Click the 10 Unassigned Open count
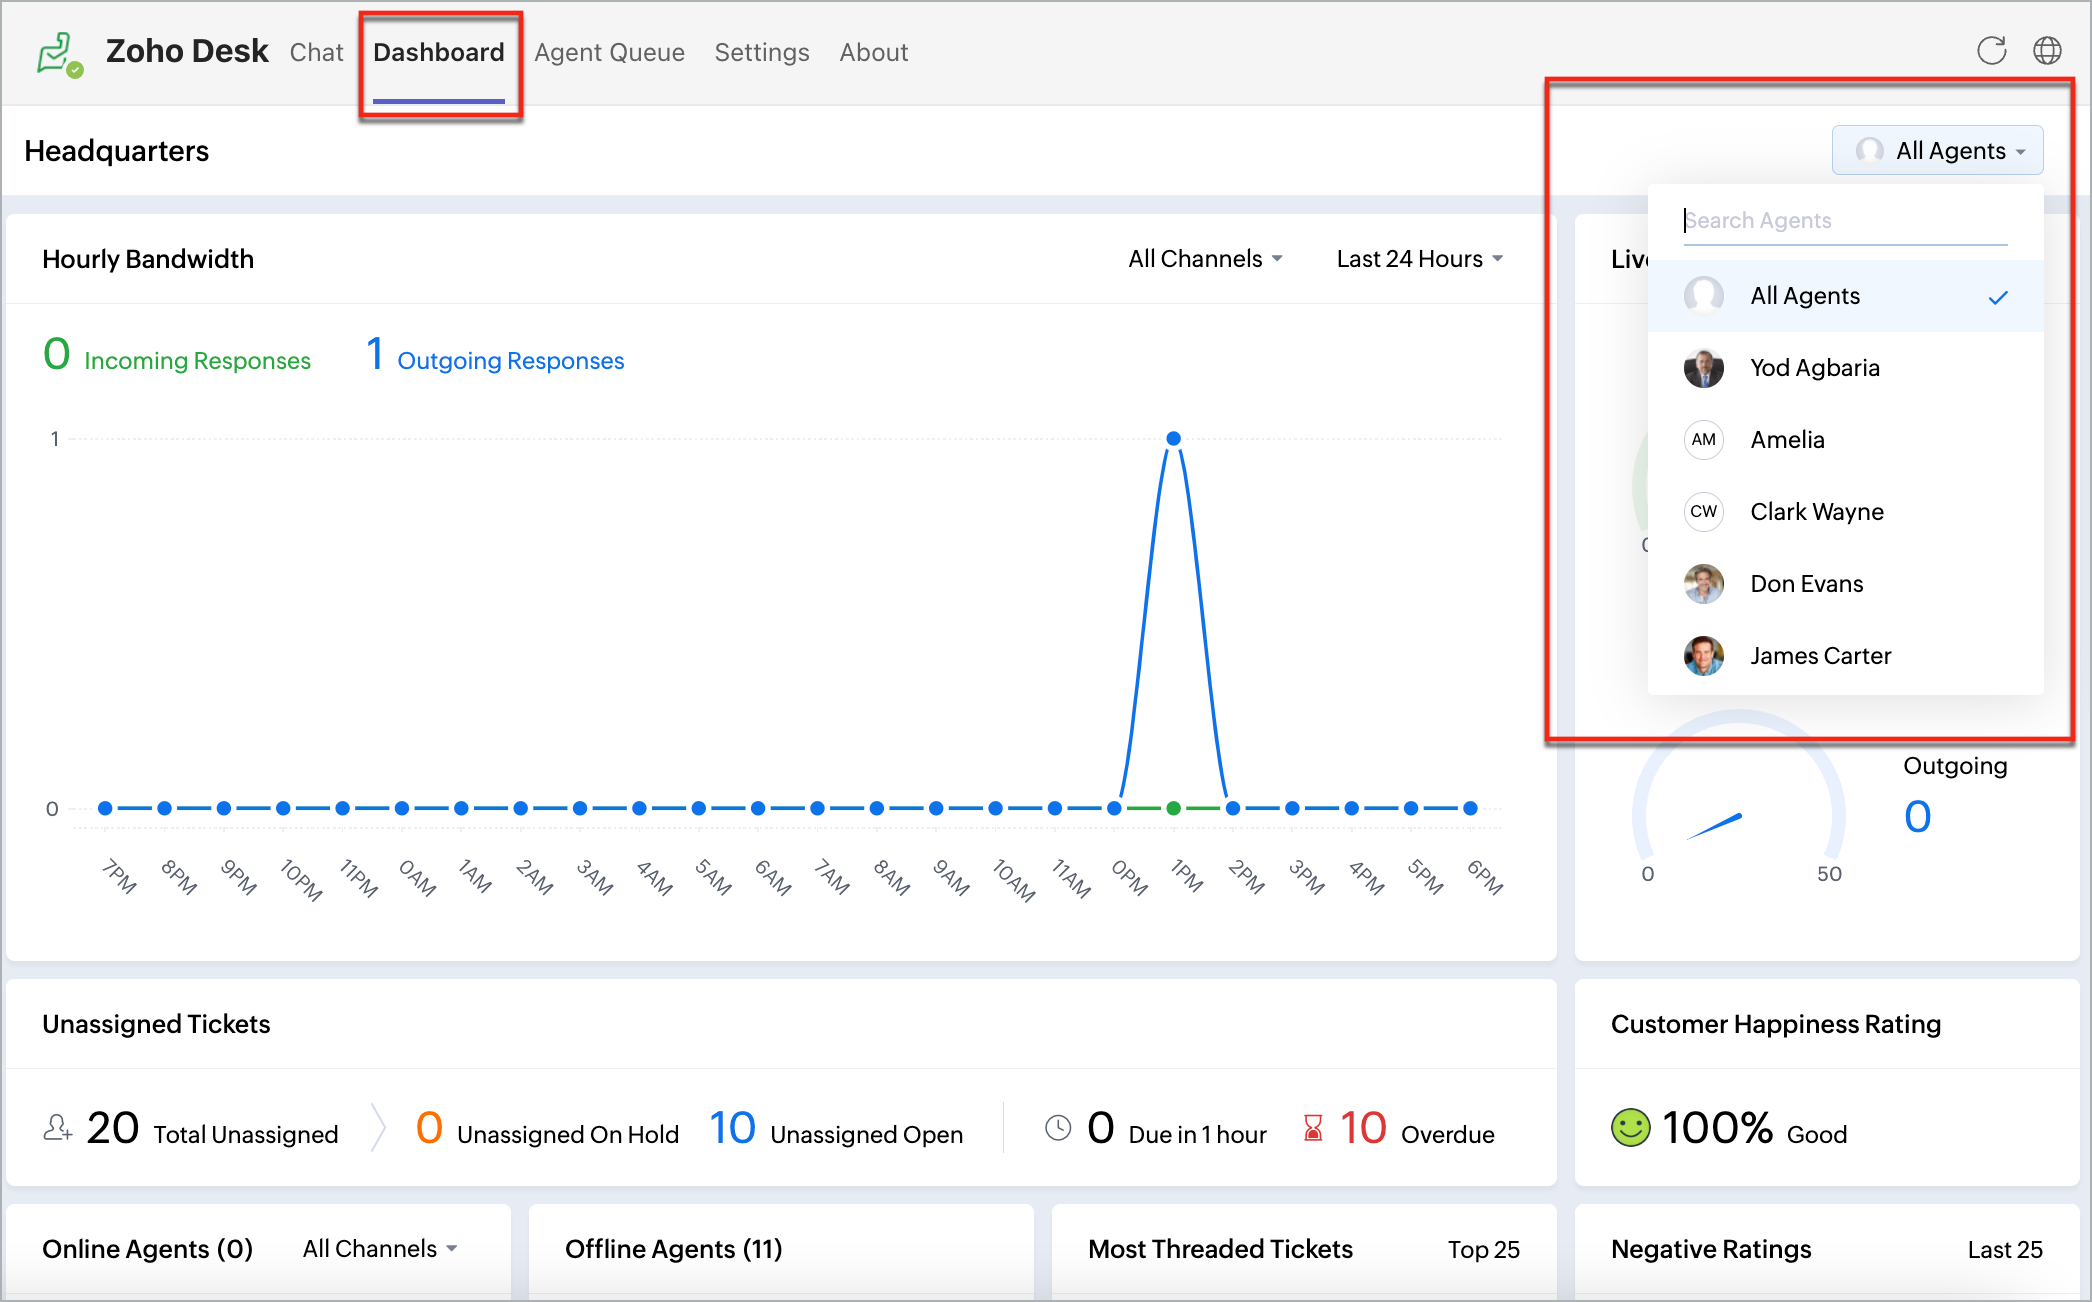 tap(733, 1129)
